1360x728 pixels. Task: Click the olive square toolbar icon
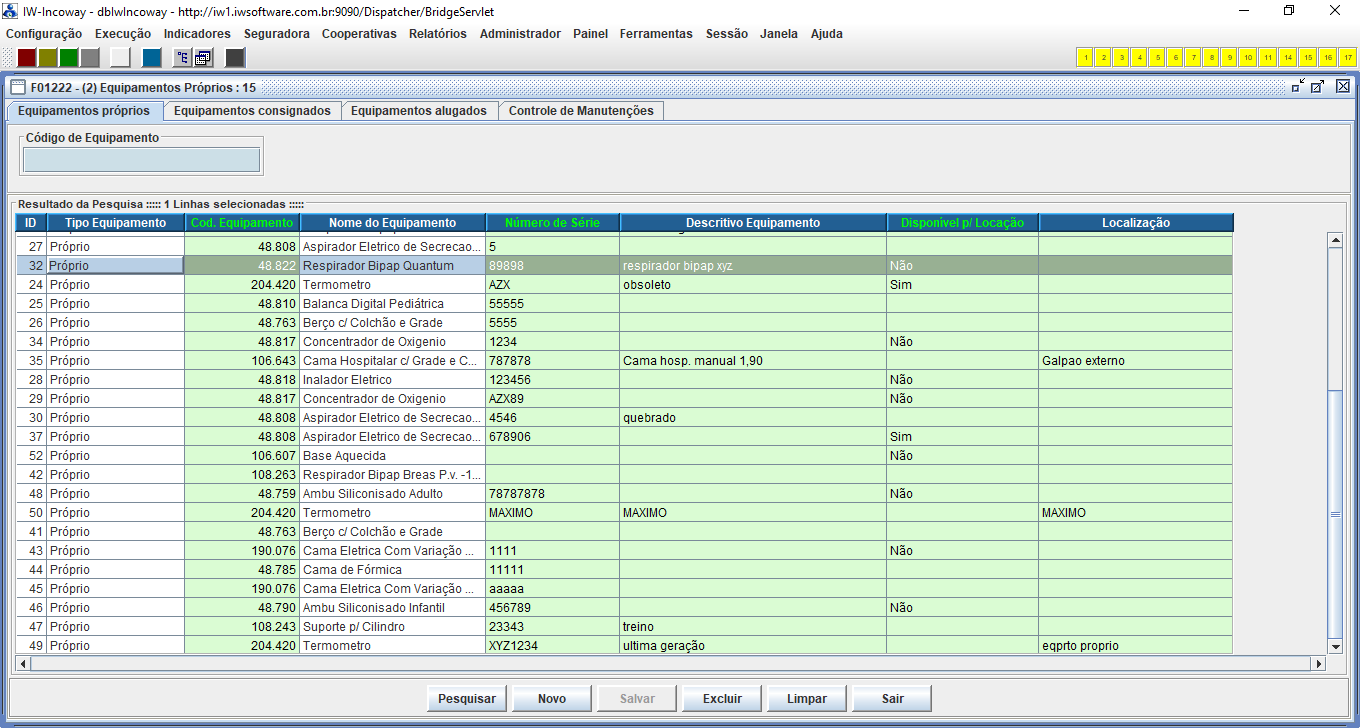48,57
